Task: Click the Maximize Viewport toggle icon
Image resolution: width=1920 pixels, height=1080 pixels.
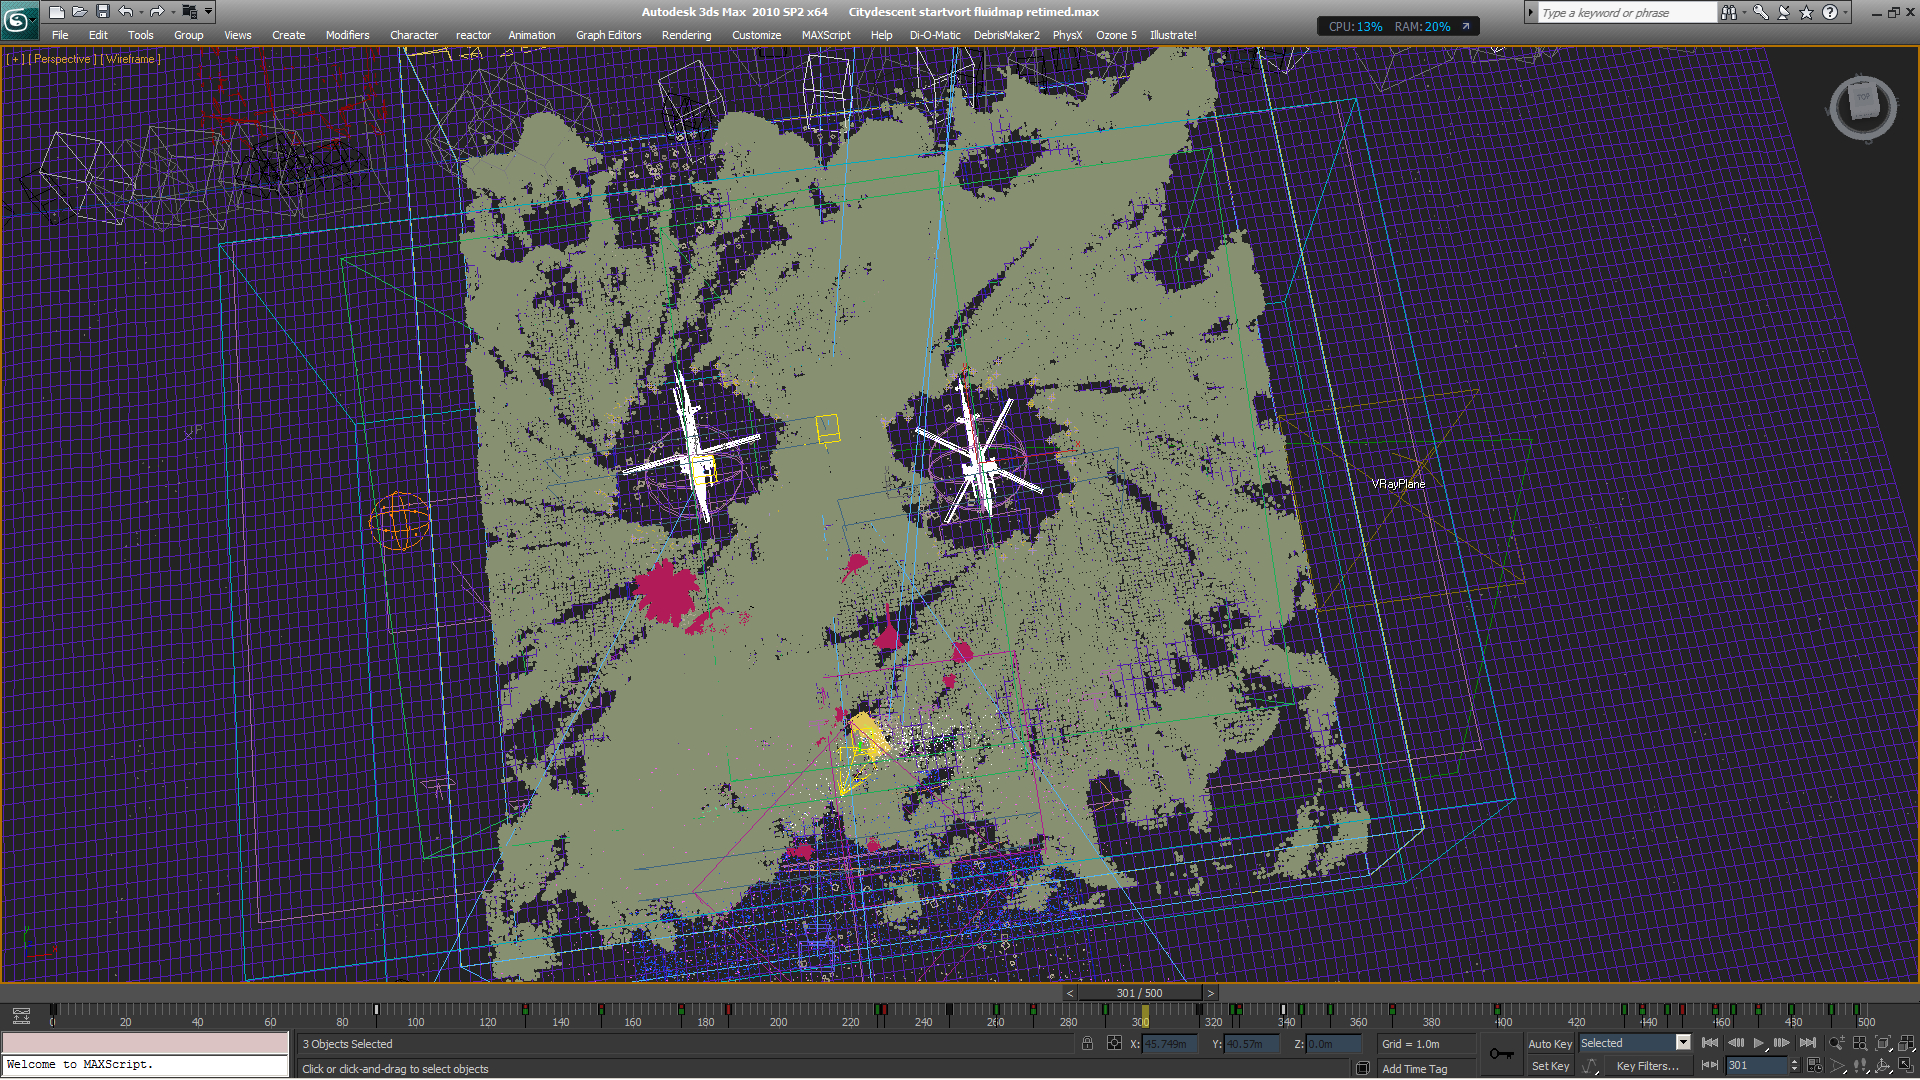Action: click(x=1906, y=1066)
